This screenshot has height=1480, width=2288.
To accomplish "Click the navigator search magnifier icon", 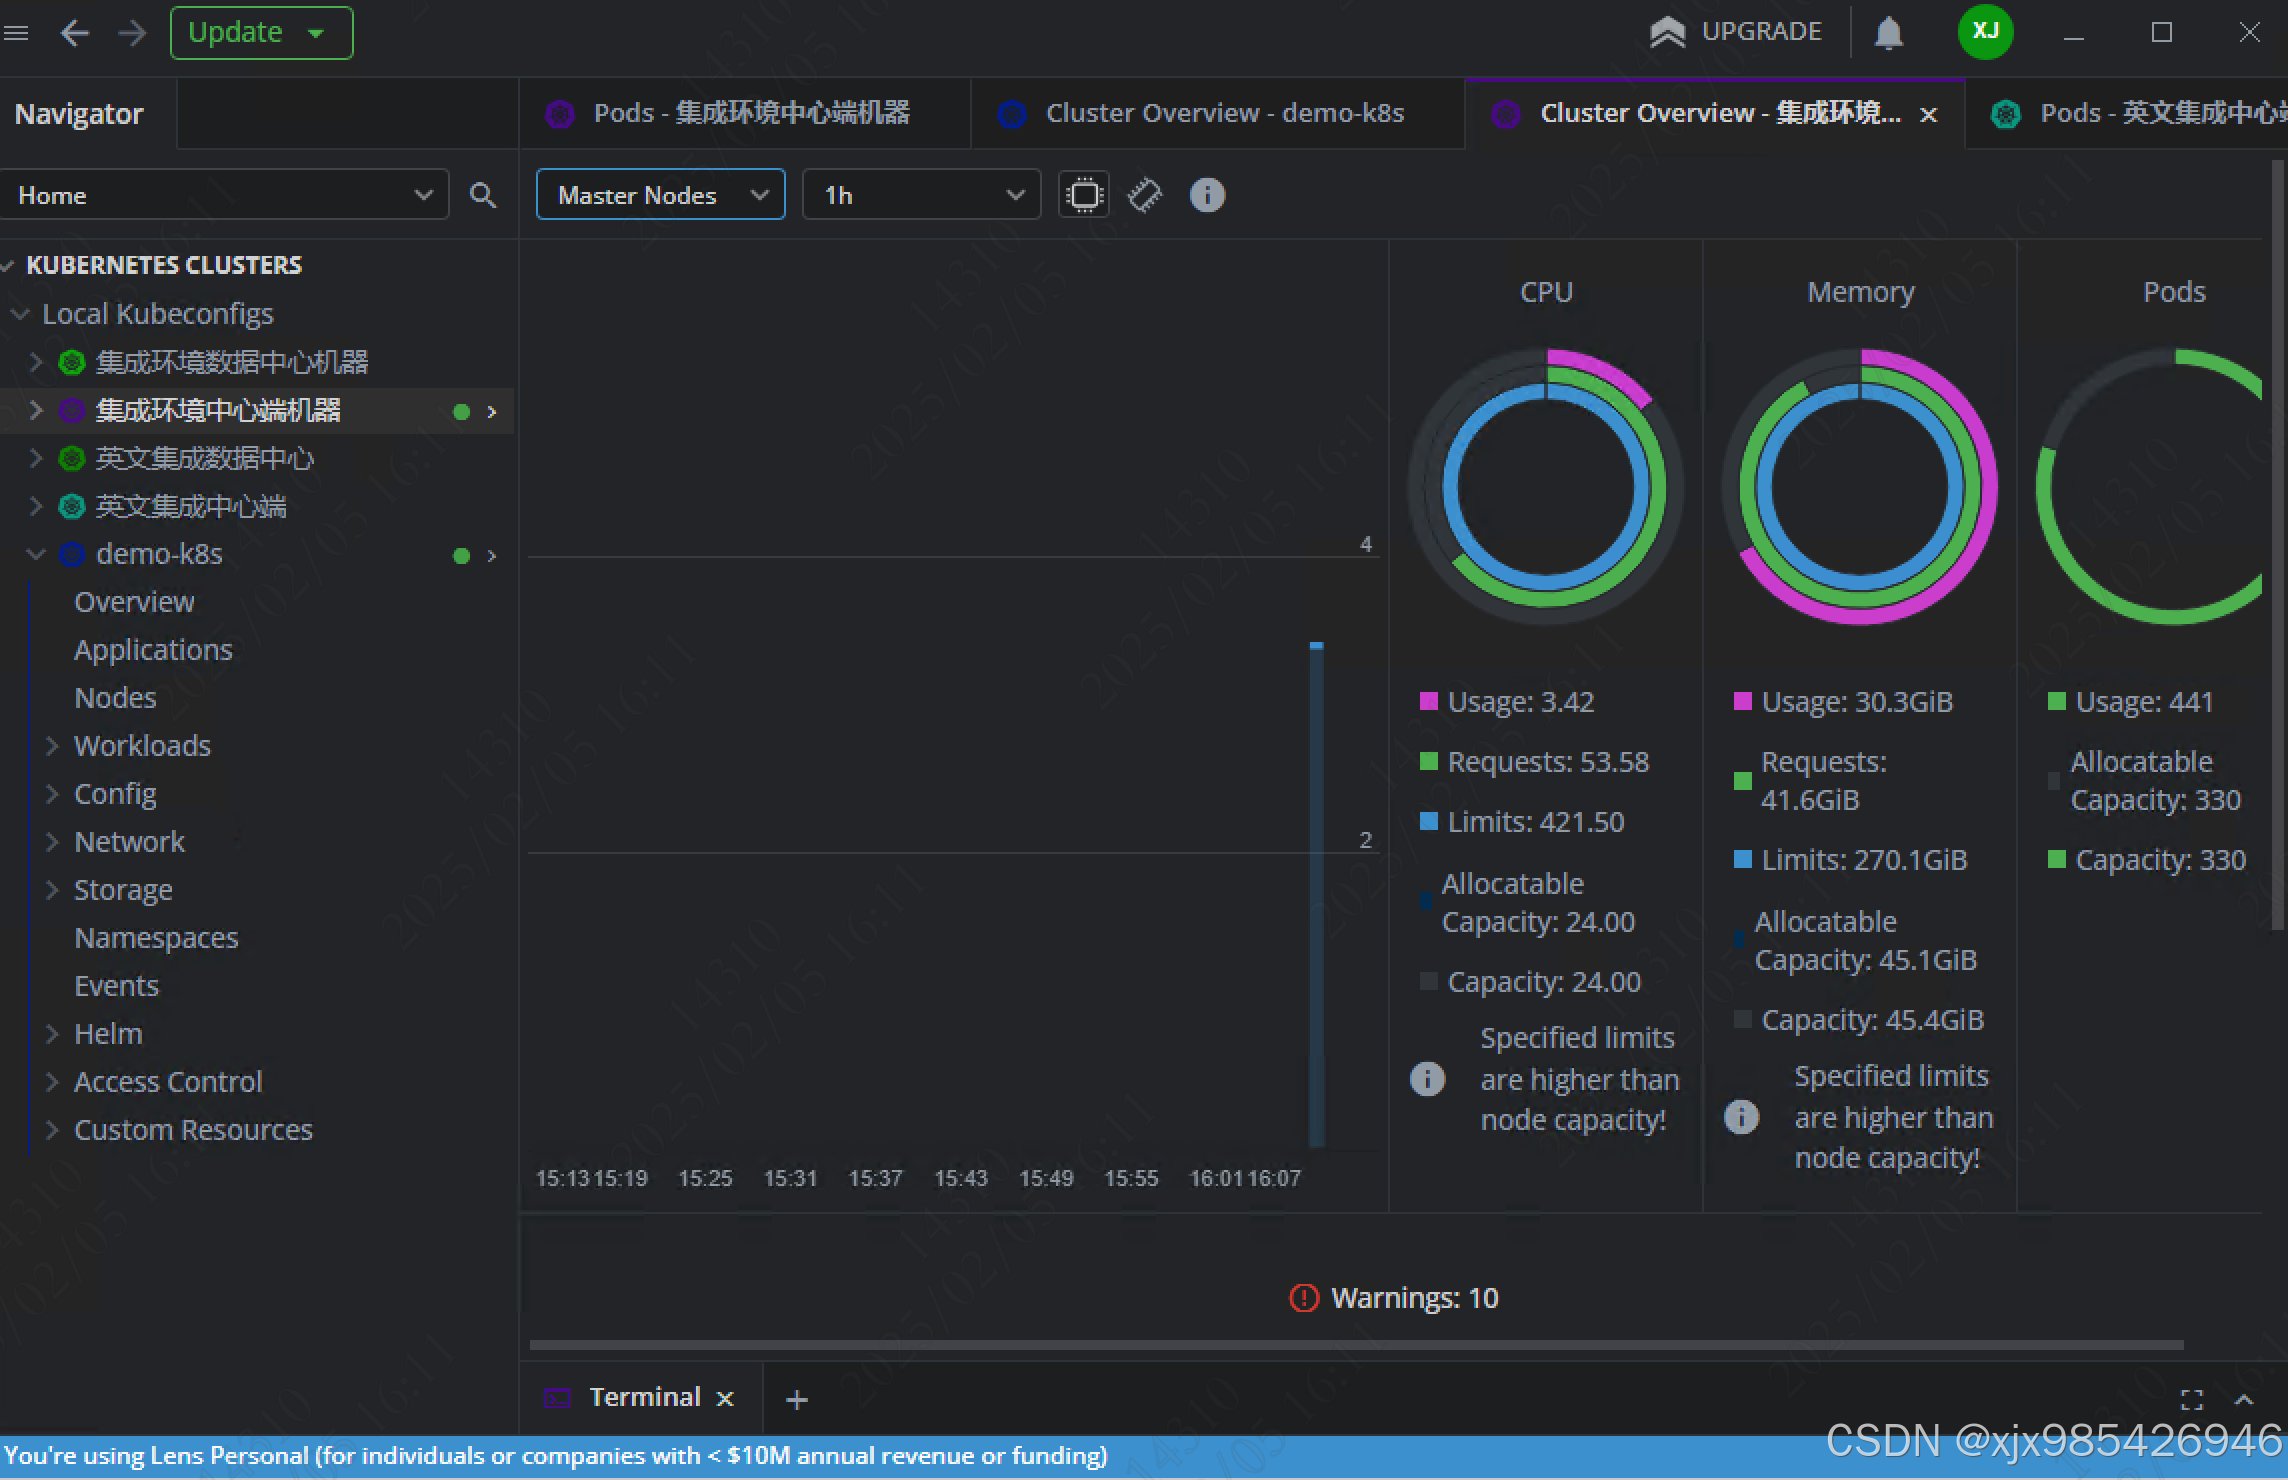I will point(483,195).
